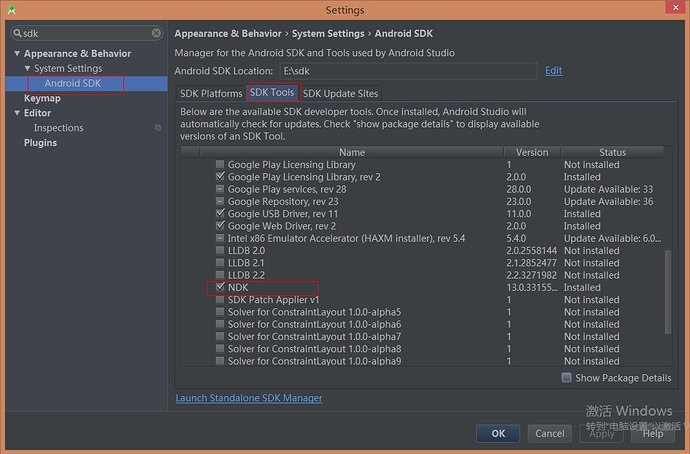Screen dimensions: 690x454
Task: Collapse the System Settings node
Action: point(27,69)
